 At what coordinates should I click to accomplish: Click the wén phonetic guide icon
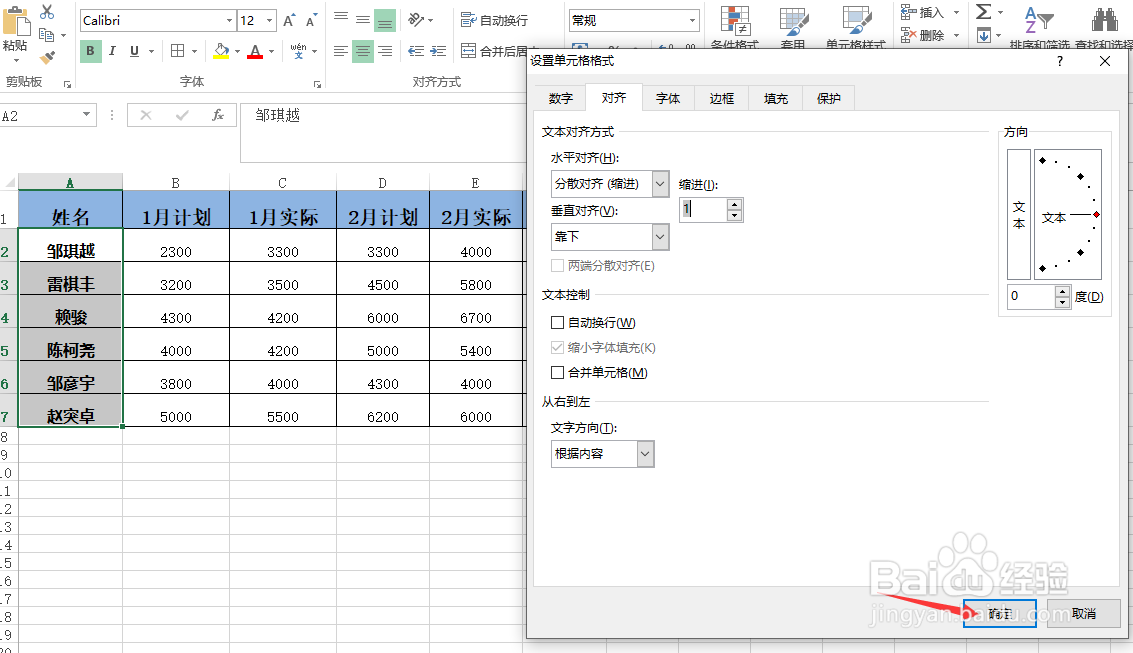pyautogui.click(x=298, y=51)
